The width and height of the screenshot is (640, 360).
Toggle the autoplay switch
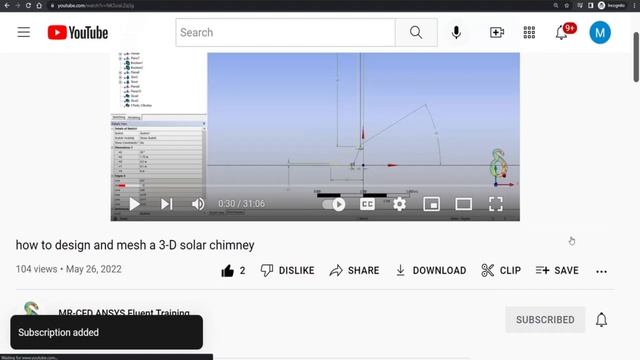[x=333, y=204]
